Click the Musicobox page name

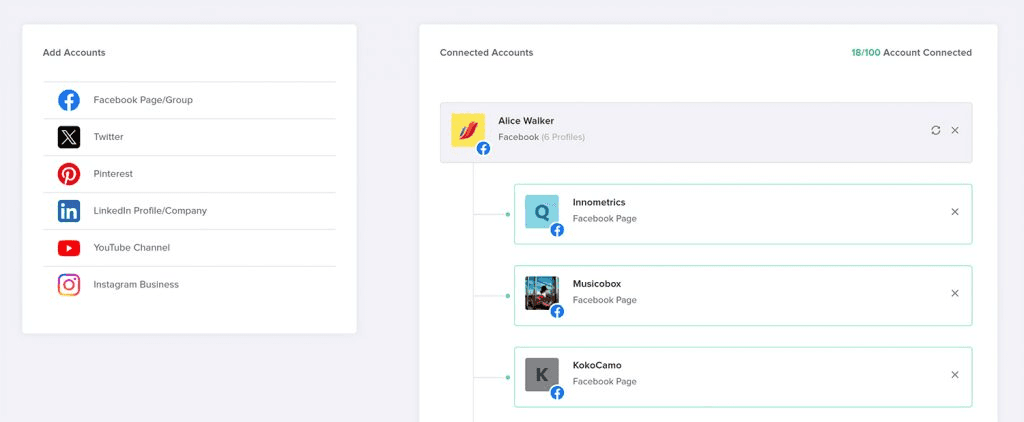click(x=597, y=284)
